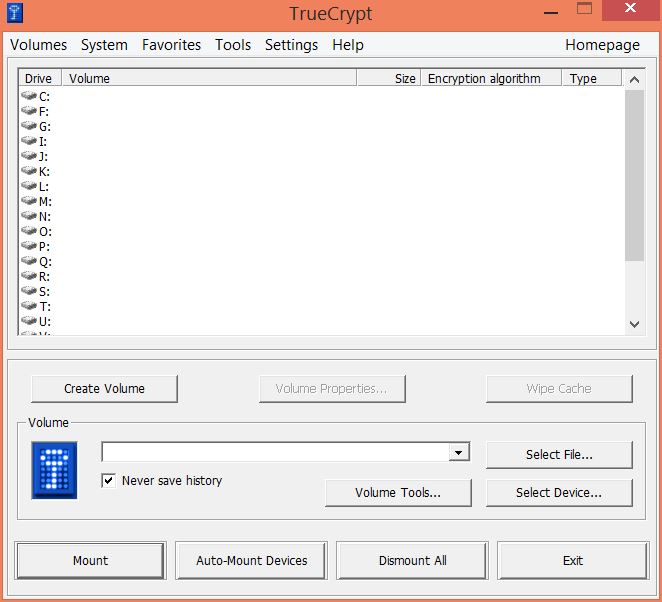662x602 pixels.
Task: Maximize the TrueCrypt window
Action: pyautogui.click(x=584, y=8)
